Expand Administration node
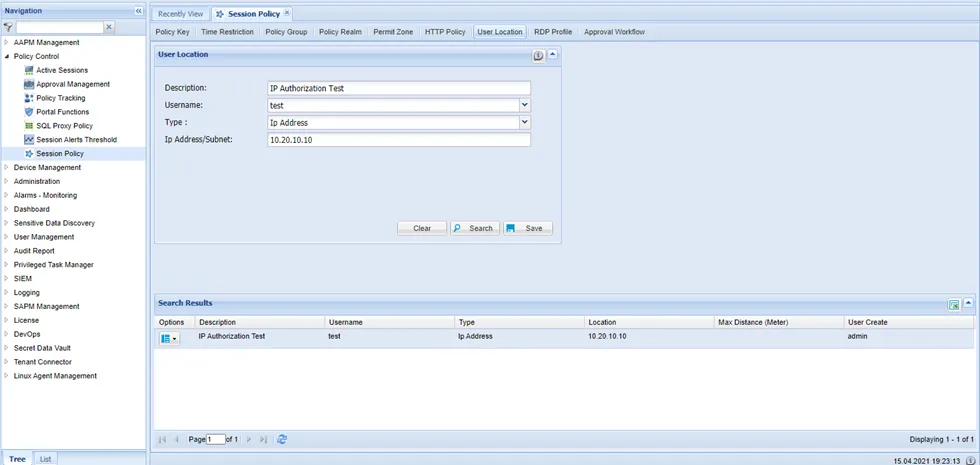The image size is (980, 465). coord(6,181)
